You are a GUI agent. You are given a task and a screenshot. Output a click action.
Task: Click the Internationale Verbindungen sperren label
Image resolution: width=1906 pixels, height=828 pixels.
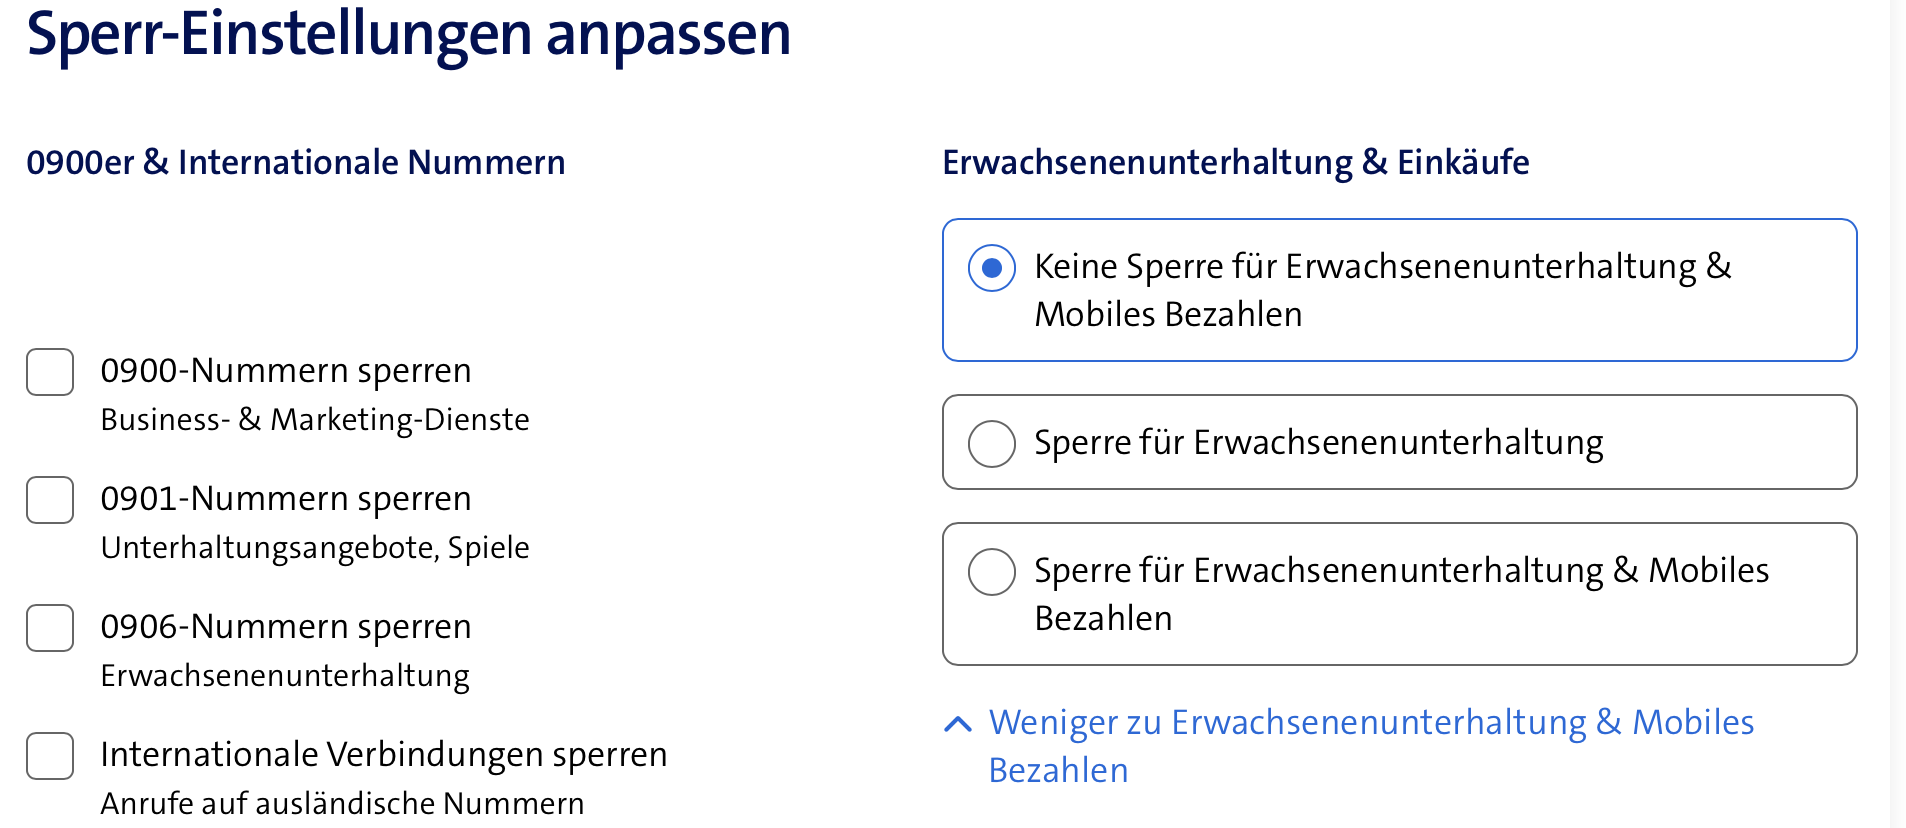tap(384, 755)
